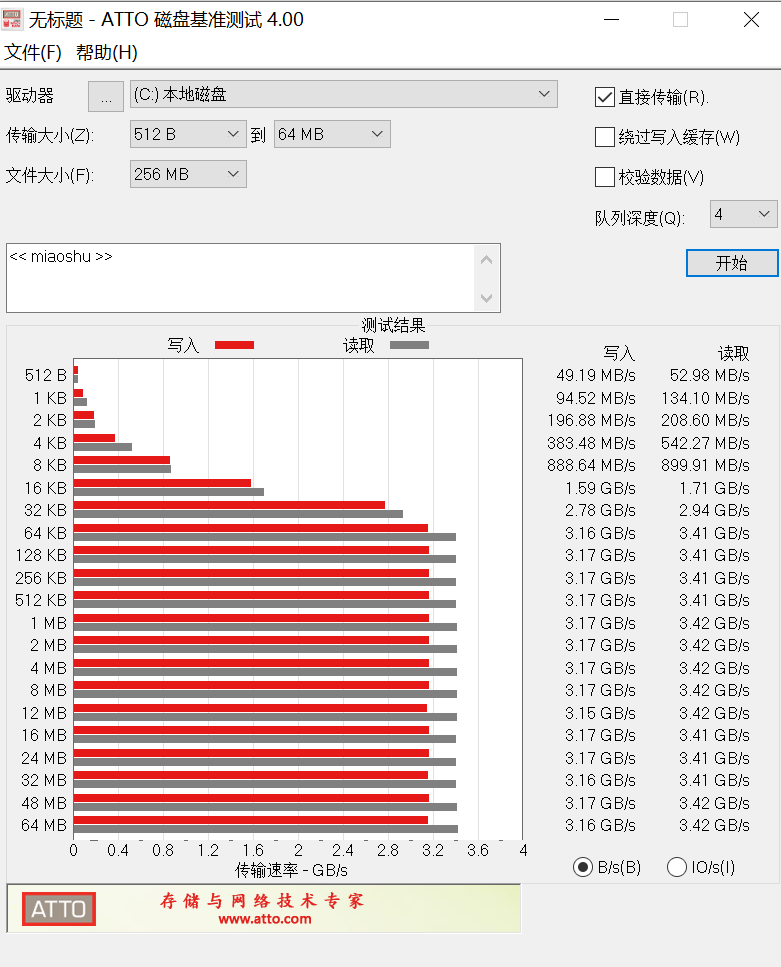This screenshot has width=781, height=967.
Task: Enable the 校验数据(V) checkbox
Action: point(605,177)
